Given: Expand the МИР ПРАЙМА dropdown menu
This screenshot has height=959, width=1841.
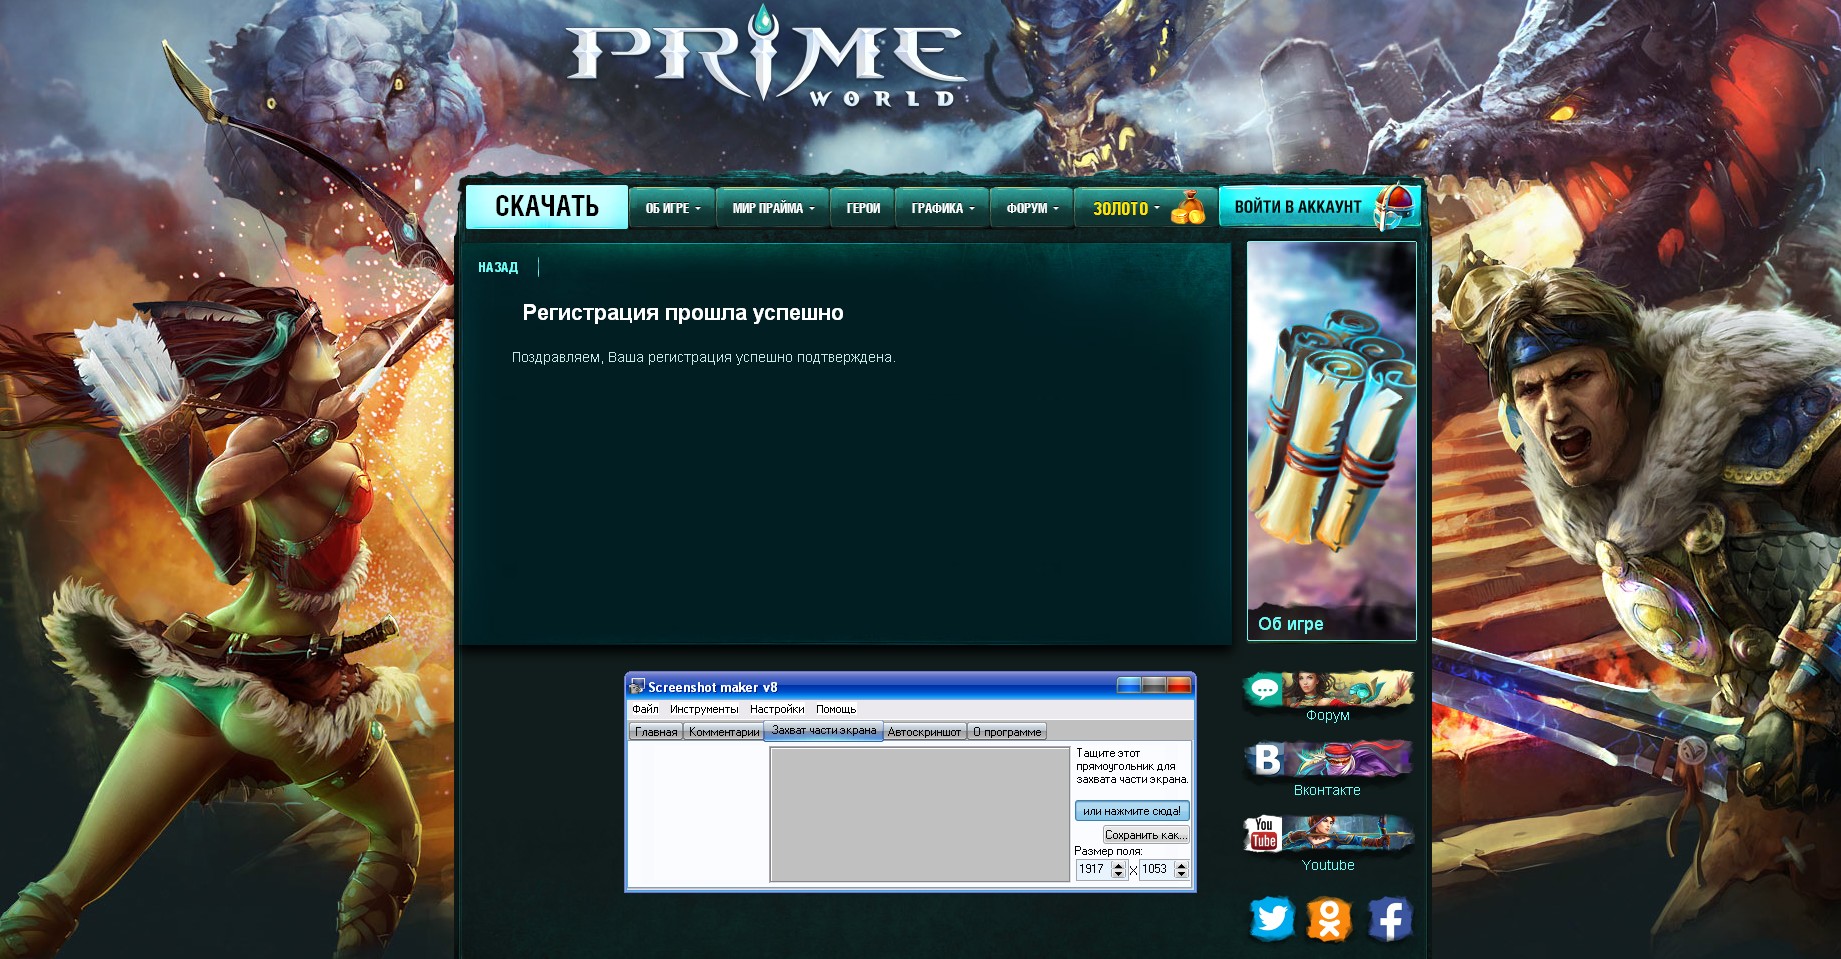Looking at the screenshot, I should [773, 208].
